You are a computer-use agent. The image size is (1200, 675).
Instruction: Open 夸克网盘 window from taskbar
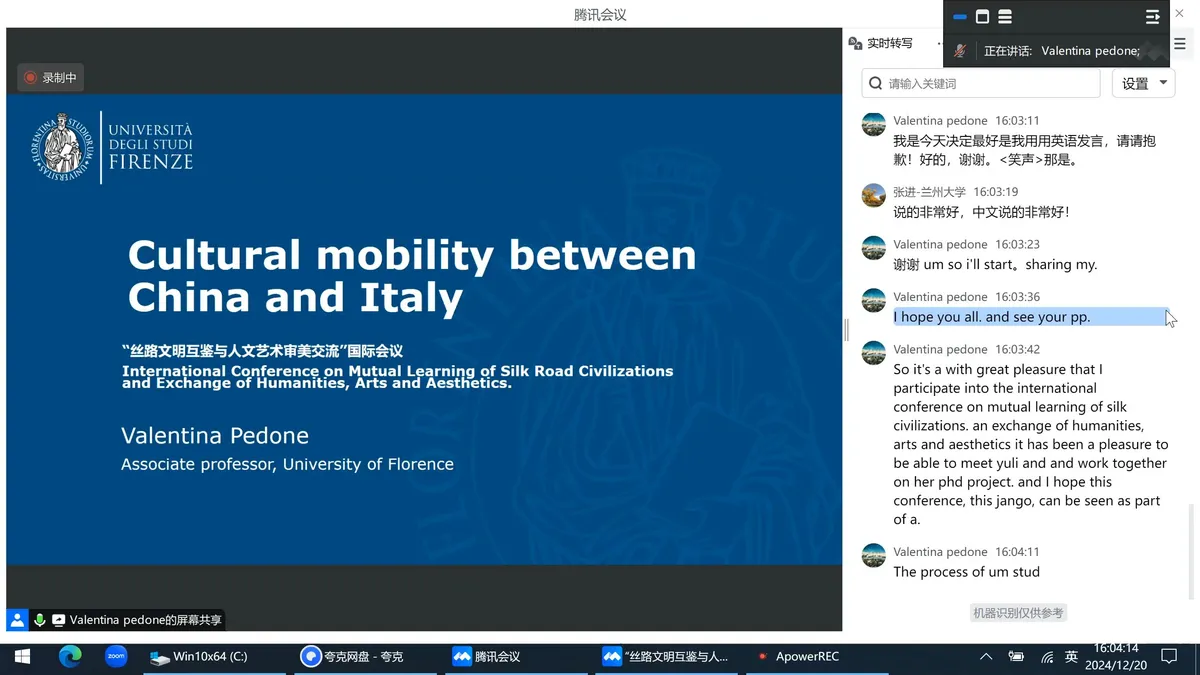(x=352, y=657)
